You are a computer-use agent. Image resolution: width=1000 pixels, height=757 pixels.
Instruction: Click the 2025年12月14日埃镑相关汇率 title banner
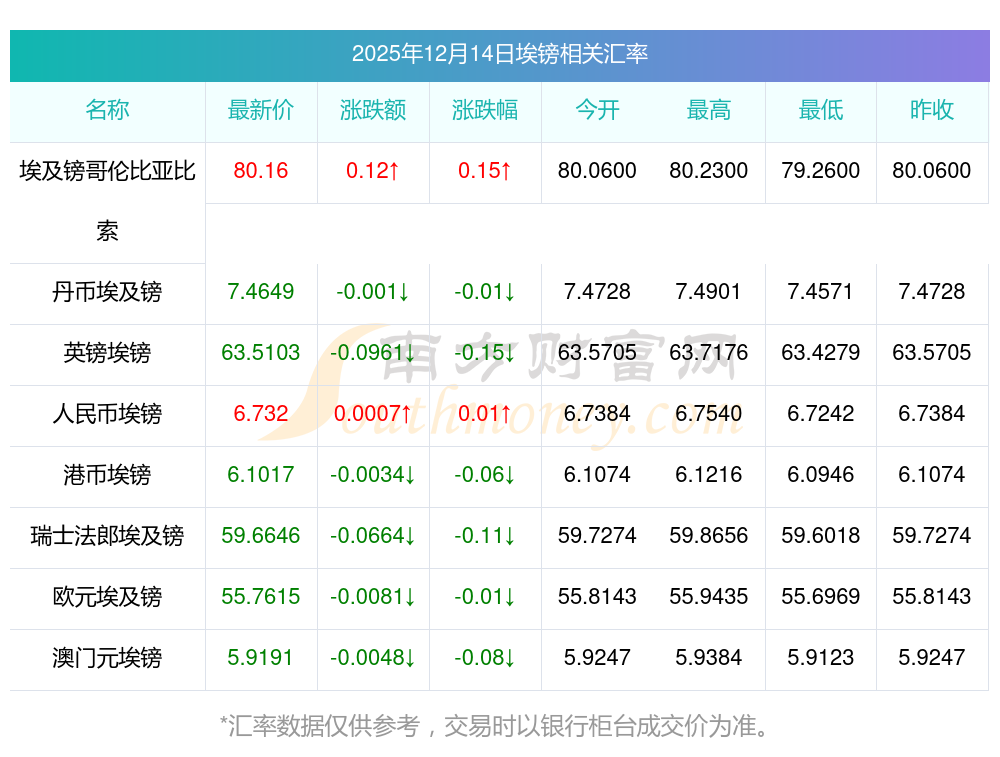click(499, 55)
